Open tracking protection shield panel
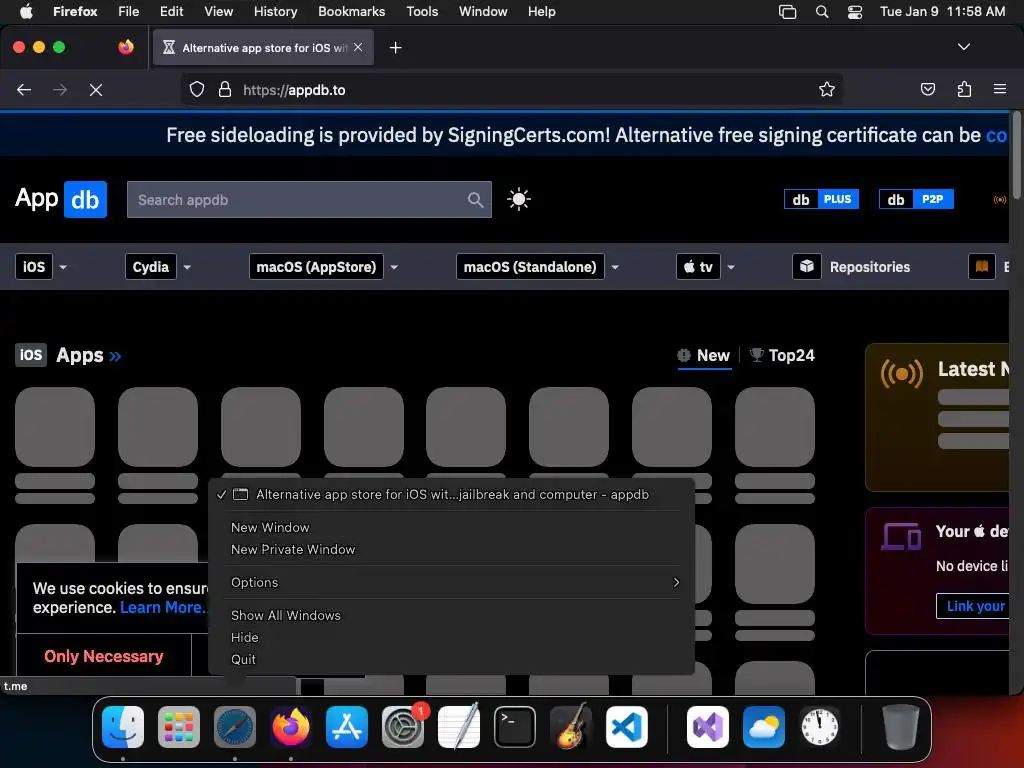1024x768 pixels. click(x=197, y=89)
